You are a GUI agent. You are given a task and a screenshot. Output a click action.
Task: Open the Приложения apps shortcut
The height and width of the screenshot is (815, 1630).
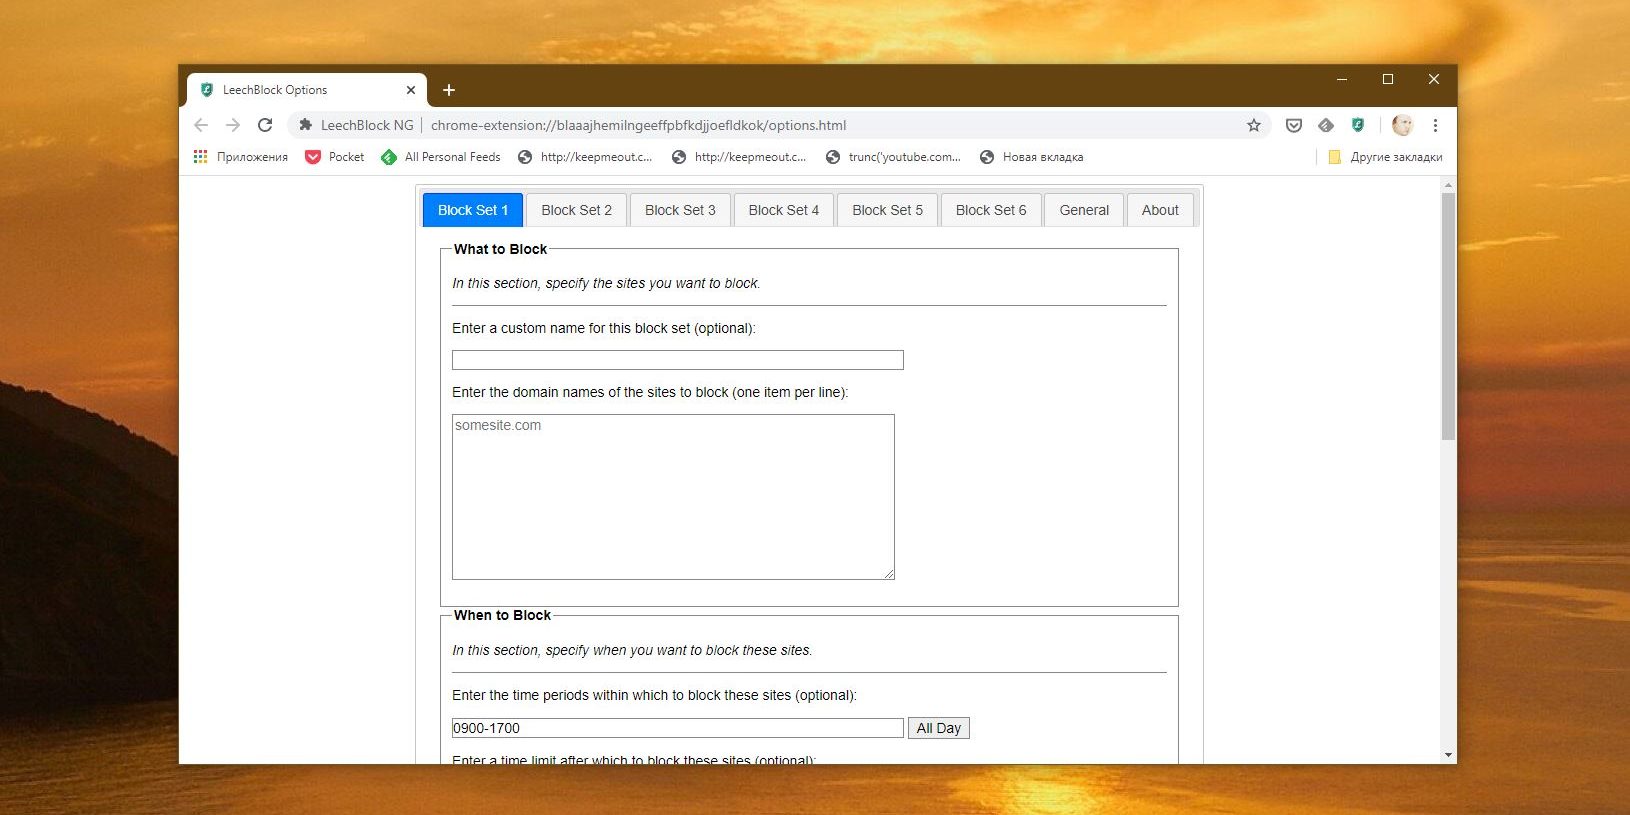pyautogui.click(x=241, y=157)
